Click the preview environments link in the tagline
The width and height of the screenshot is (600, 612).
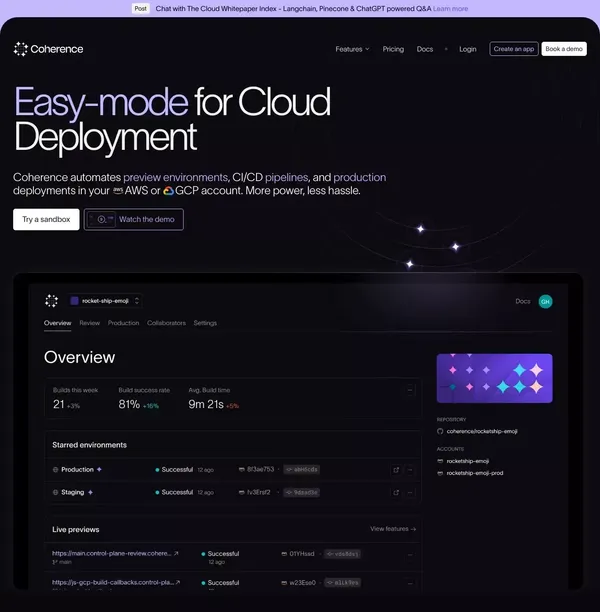(x=176, y=178)
